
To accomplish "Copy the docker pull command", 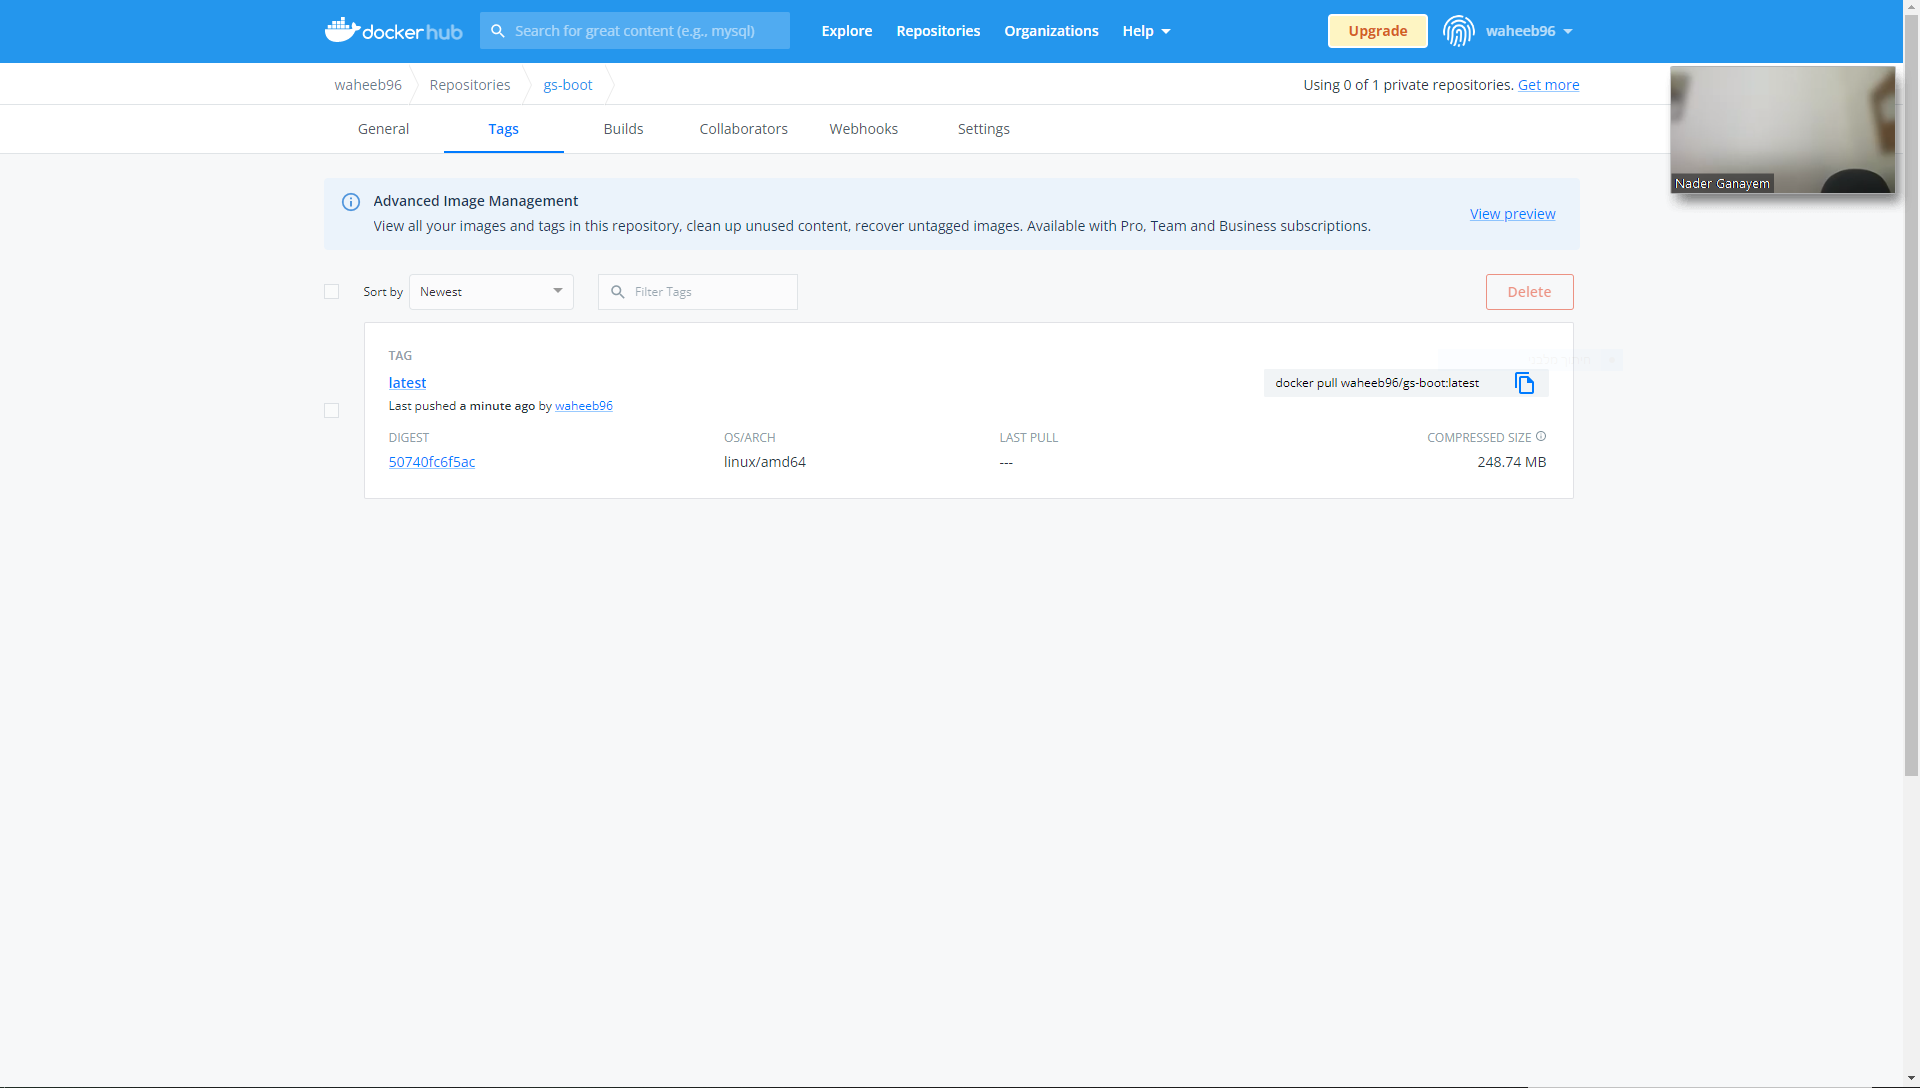I will click(1523, 383).
